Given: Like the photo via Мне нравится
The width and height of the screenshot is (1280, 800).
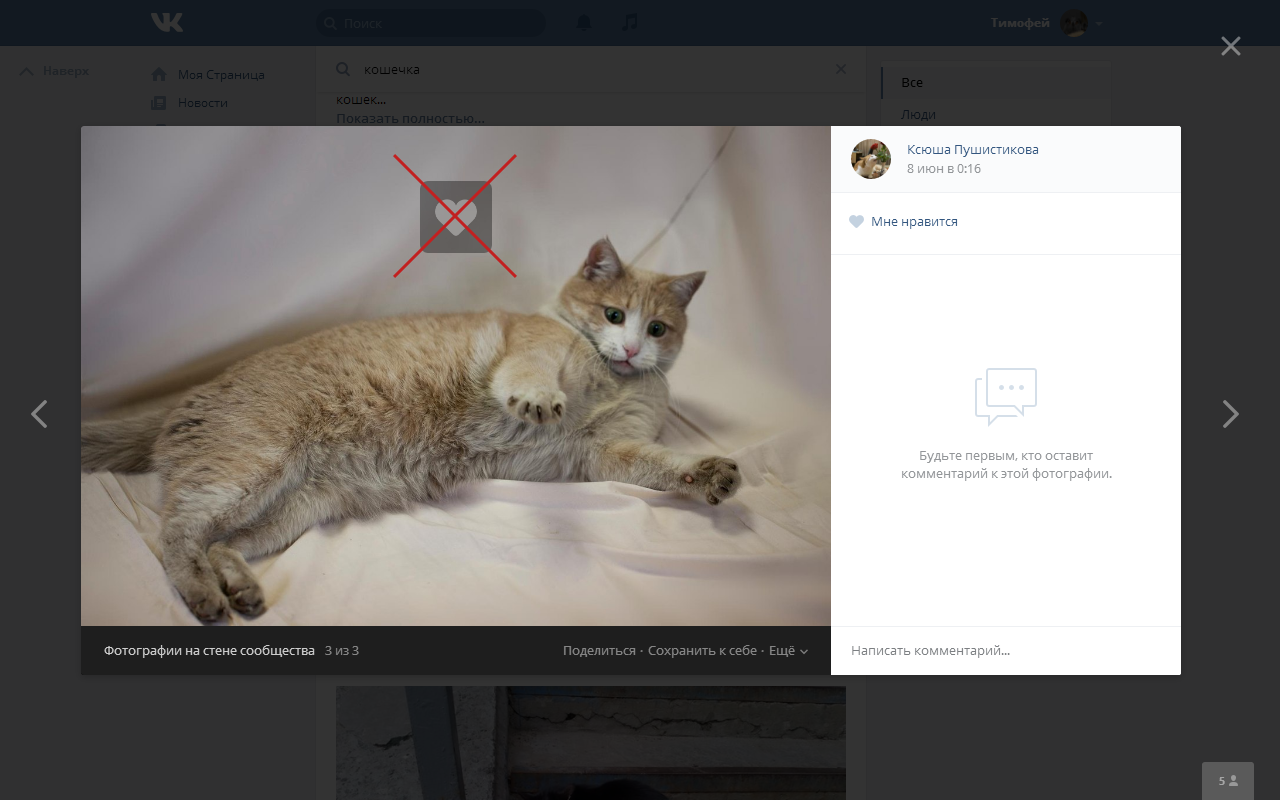Looking at the screenshot, I should pyautogui.click(x=903, y=222).
